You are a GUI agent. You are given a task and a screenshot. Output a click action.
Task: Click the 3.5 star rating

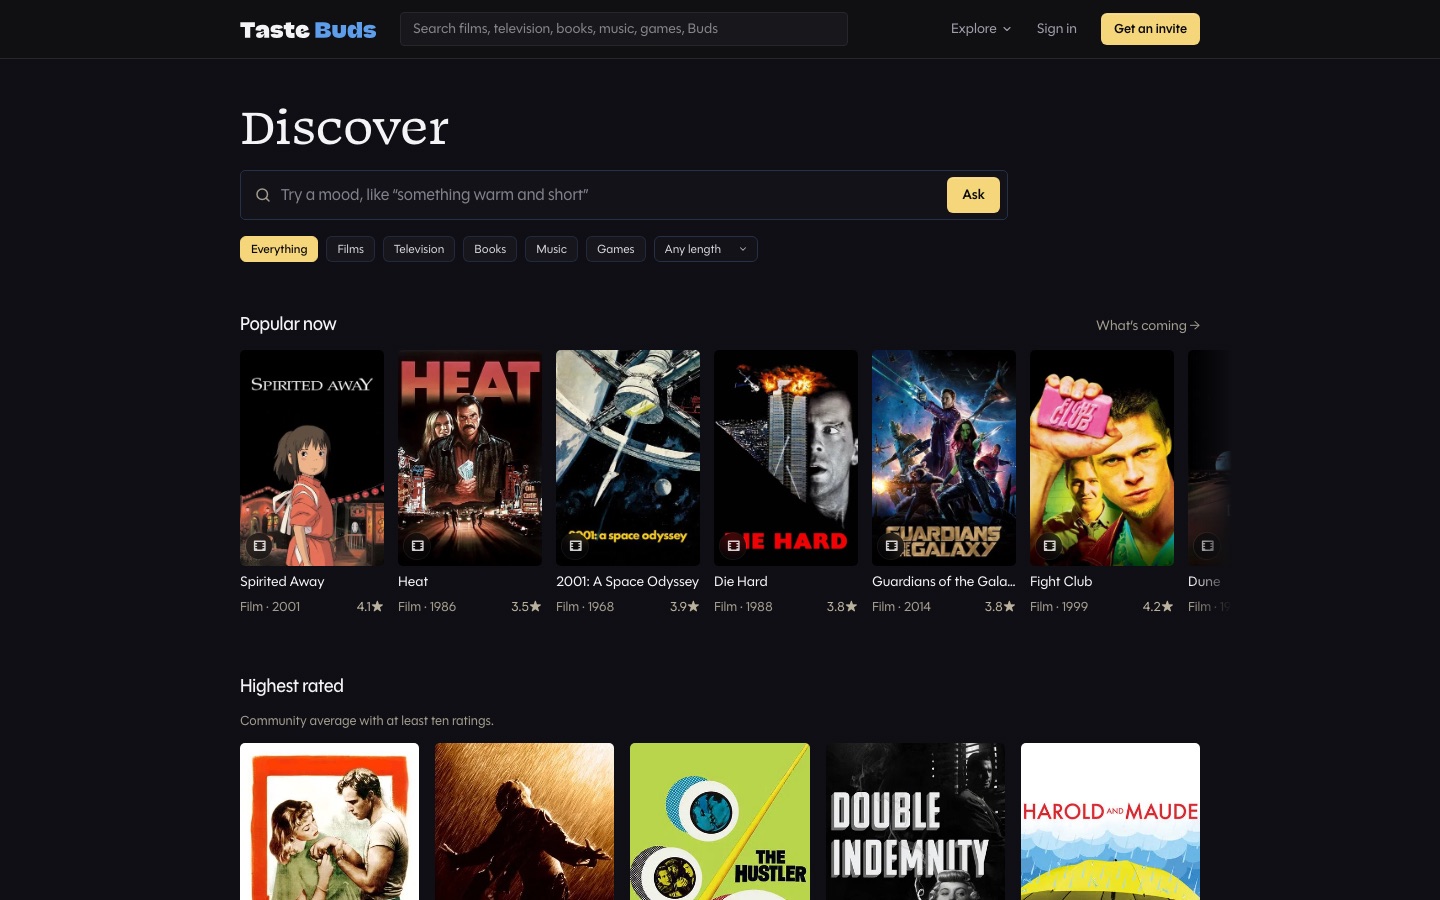pyautogui.click(x=526, y=607)
